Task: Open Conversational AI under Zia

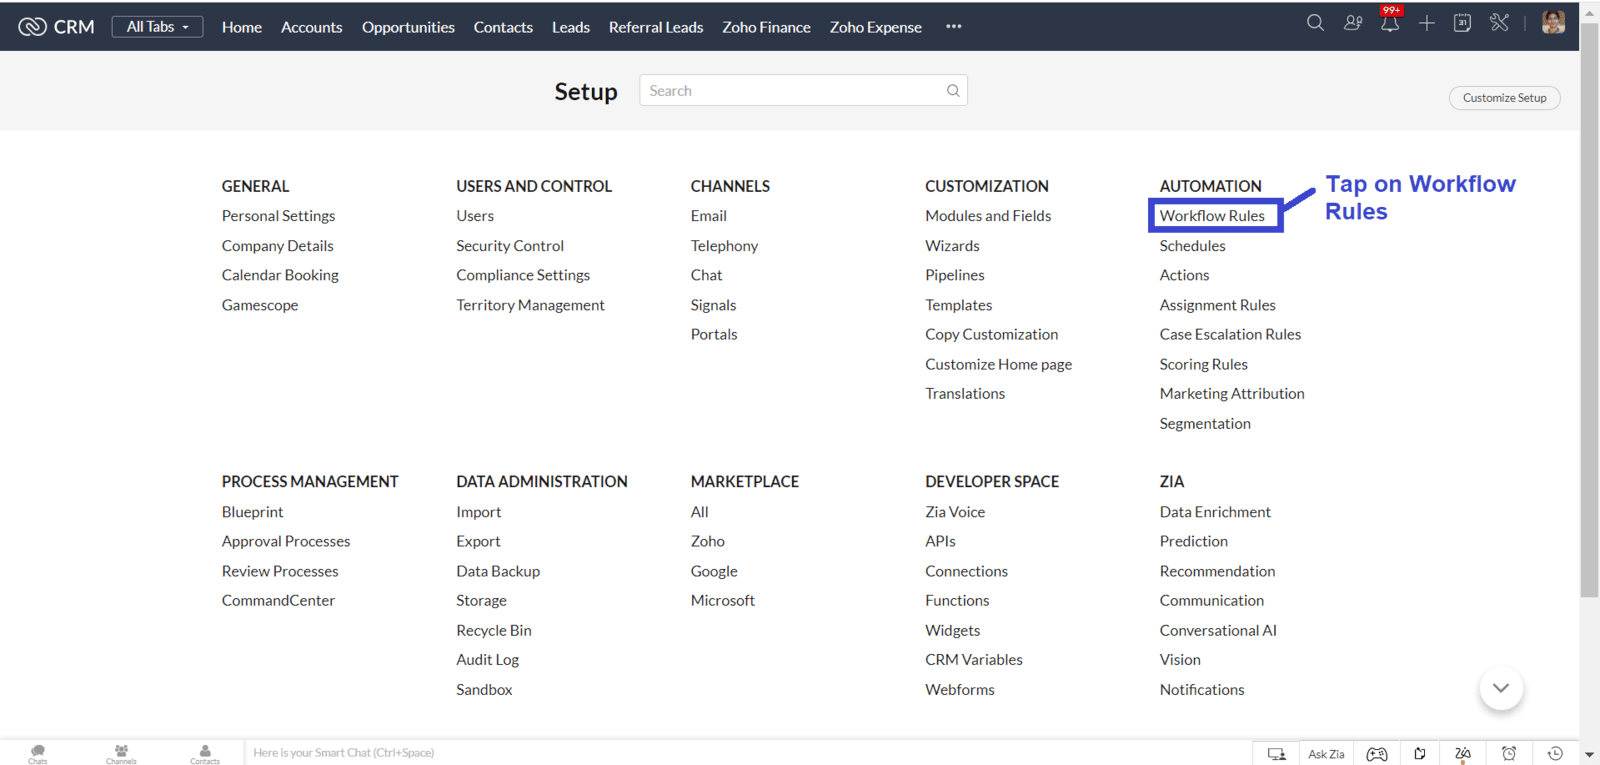Action: 1218,630
